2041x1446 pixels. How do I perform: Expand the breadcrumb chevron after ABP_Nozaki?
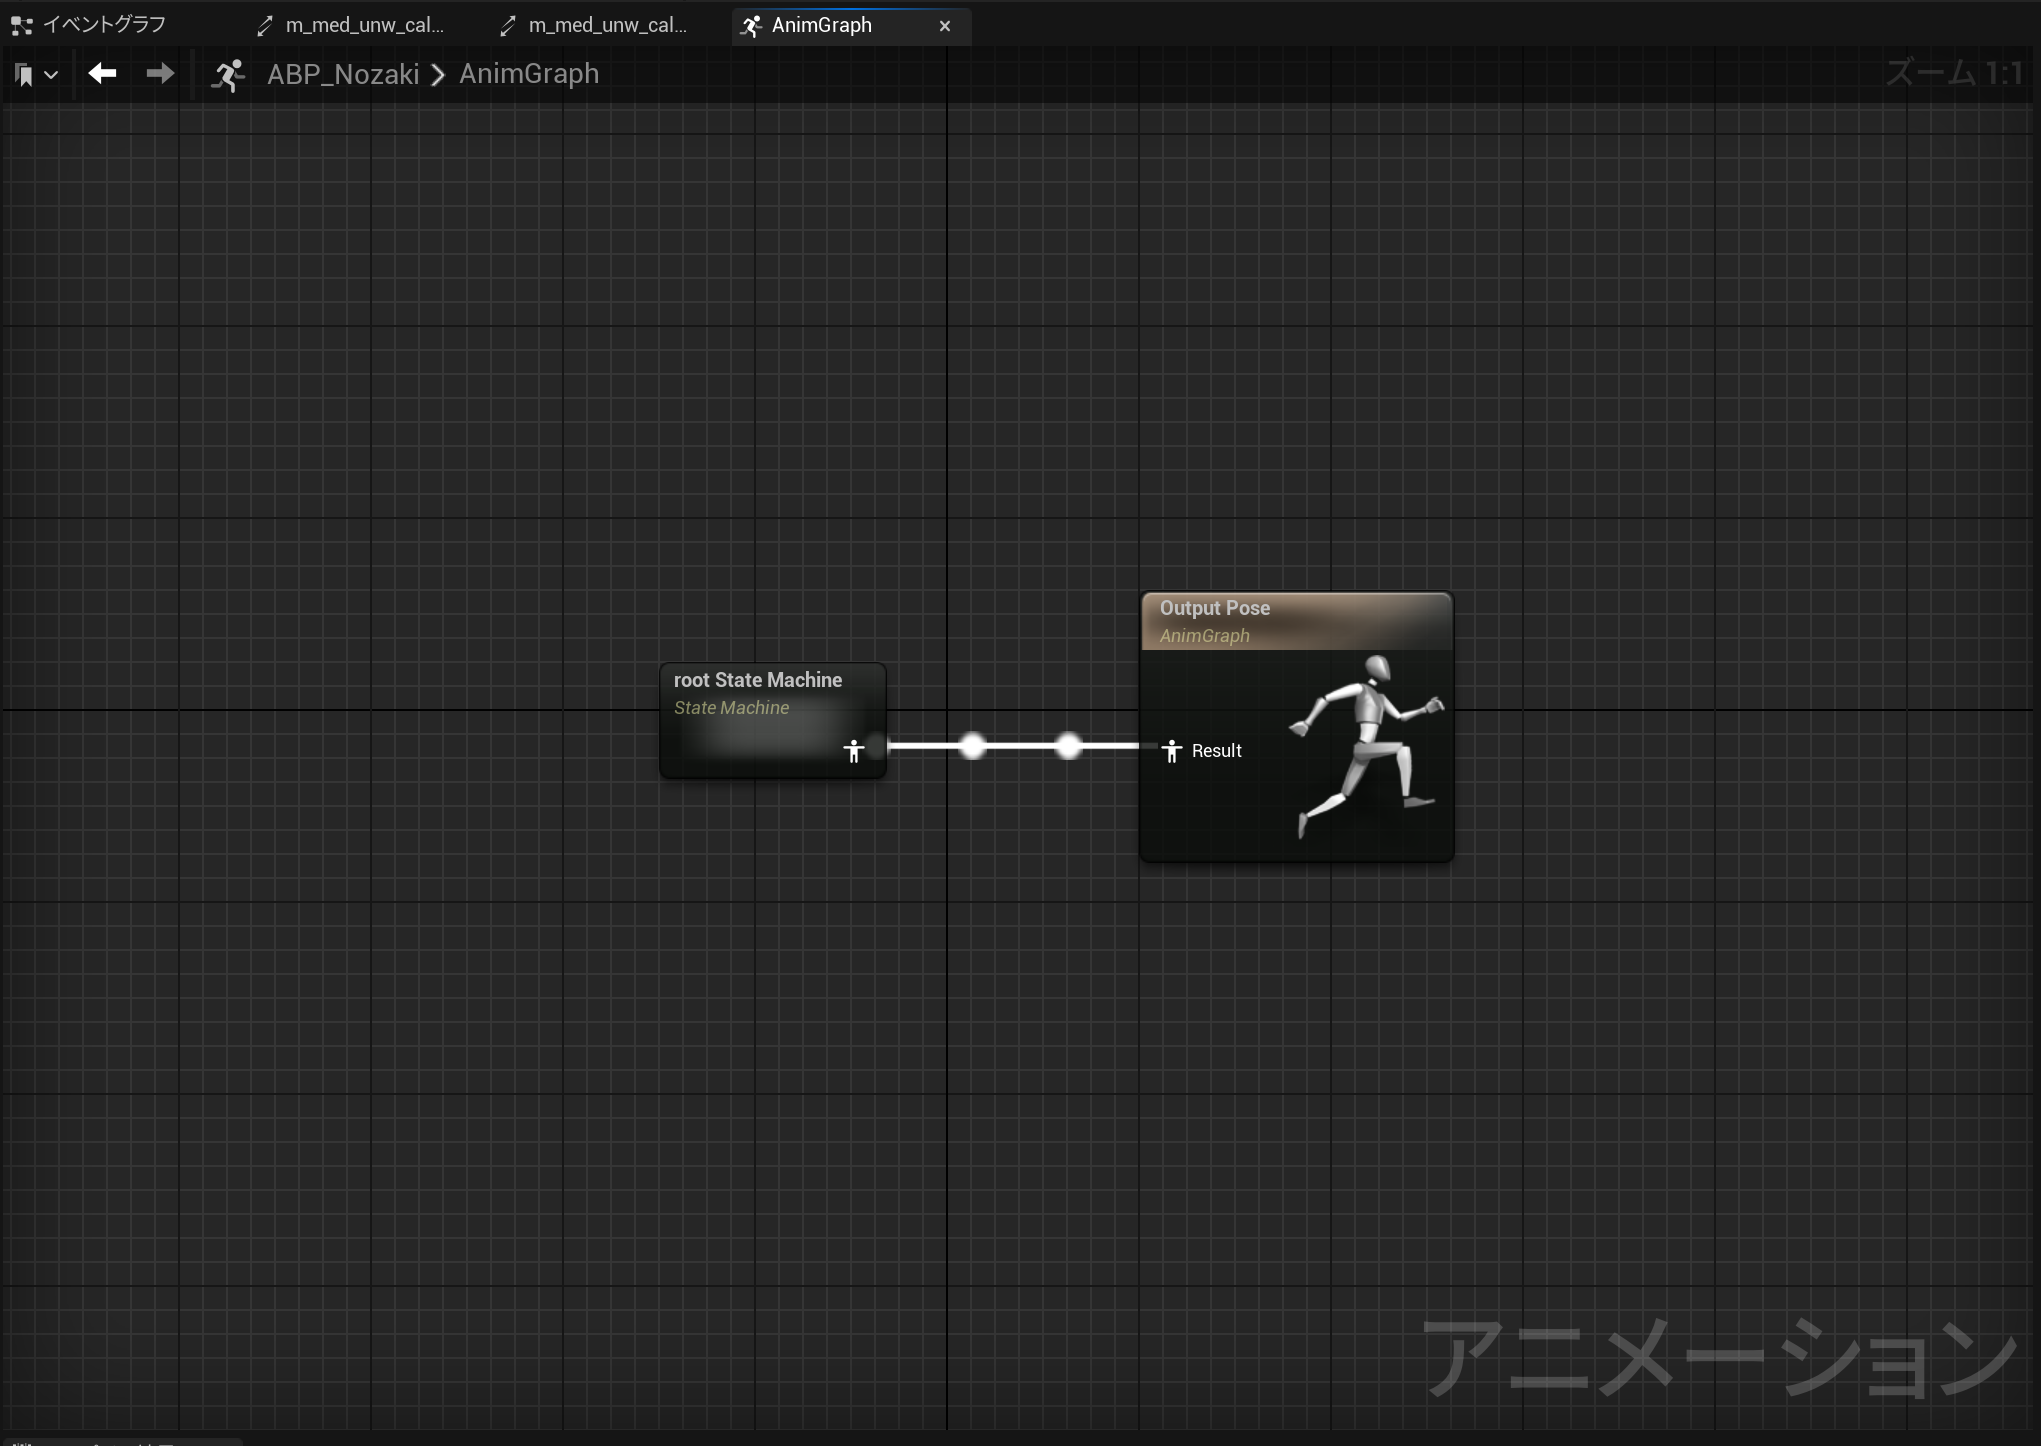click(x=438, y=75)
